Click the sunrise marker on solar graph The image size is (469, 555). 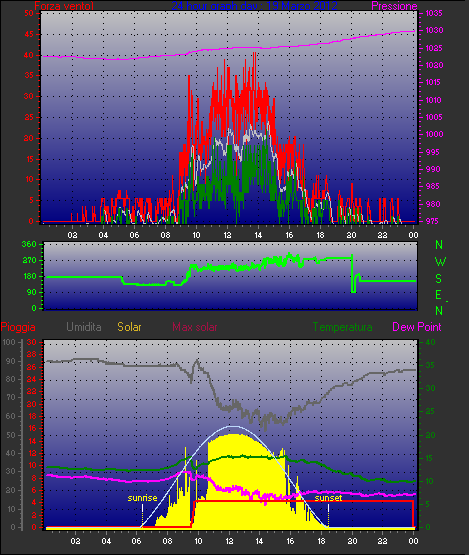142,498
